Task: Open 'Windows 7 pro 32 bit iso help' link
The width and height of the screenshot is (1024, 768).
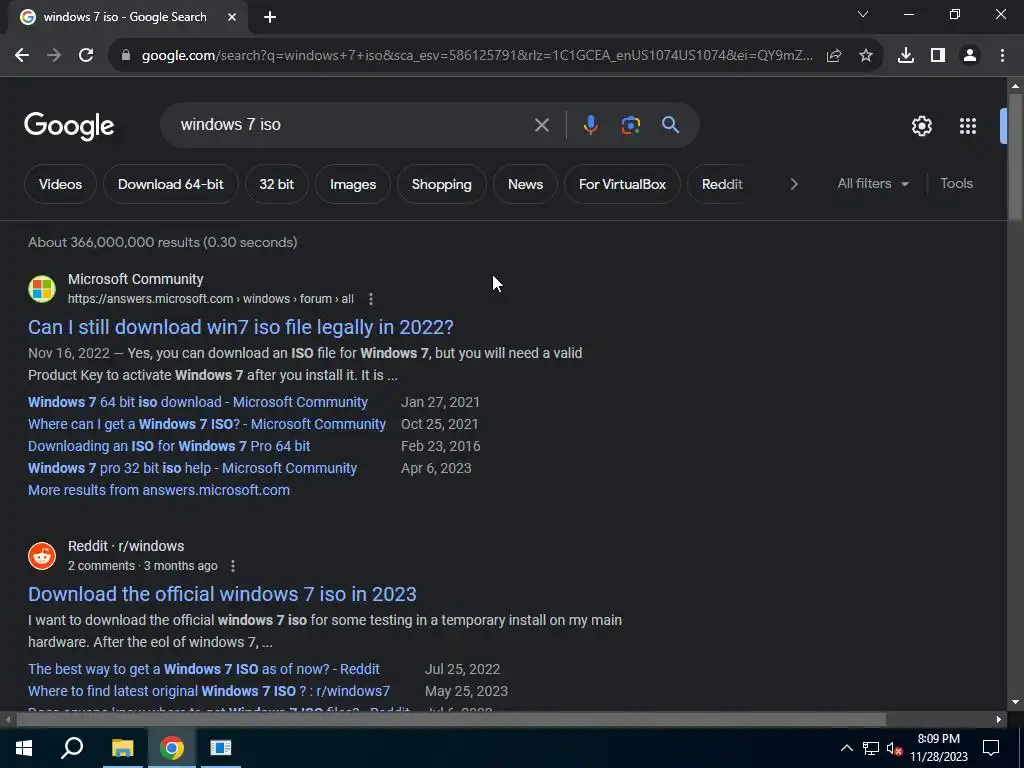Action: pyautogui.click(x=193, y=468)
